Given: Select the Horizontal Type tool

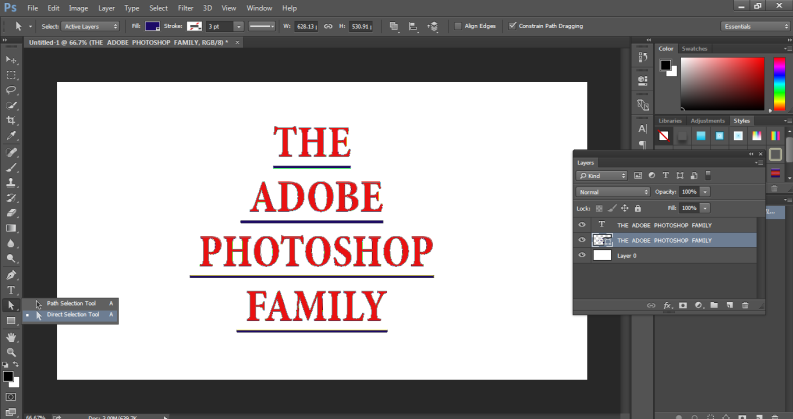Looking at the screenshot, I should tap(11, 290).
